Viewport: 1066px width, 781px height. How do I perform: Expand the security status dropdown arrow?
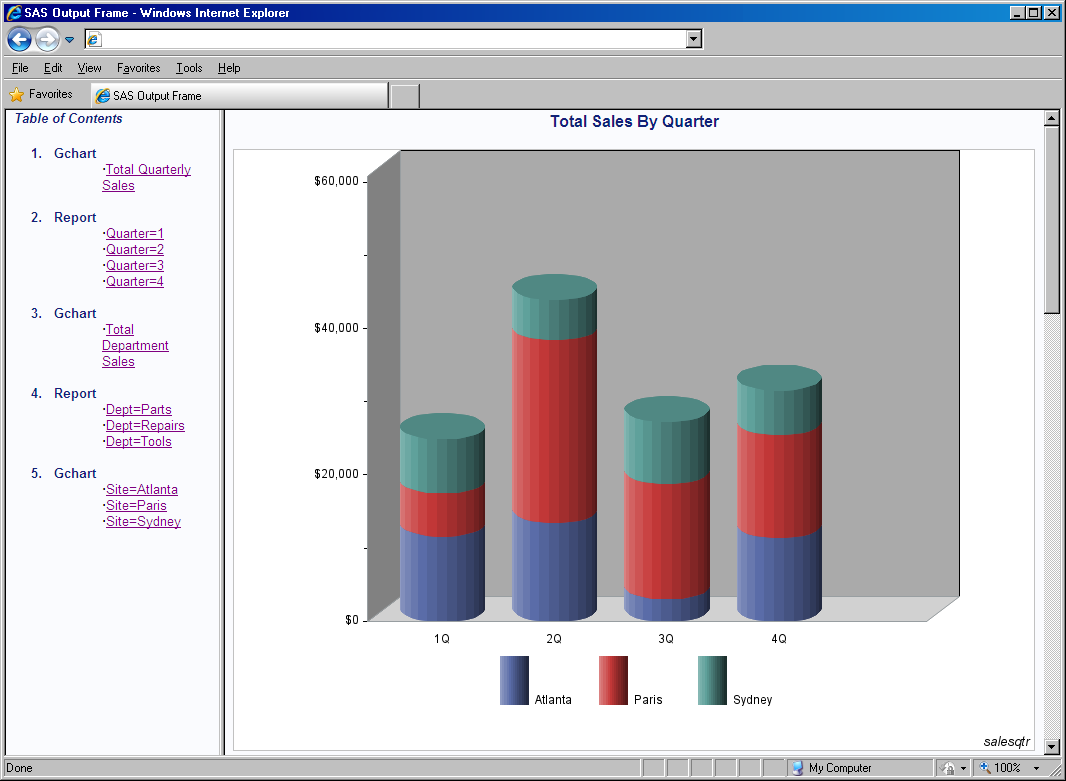pyautogui.click(x=963, y=768)
